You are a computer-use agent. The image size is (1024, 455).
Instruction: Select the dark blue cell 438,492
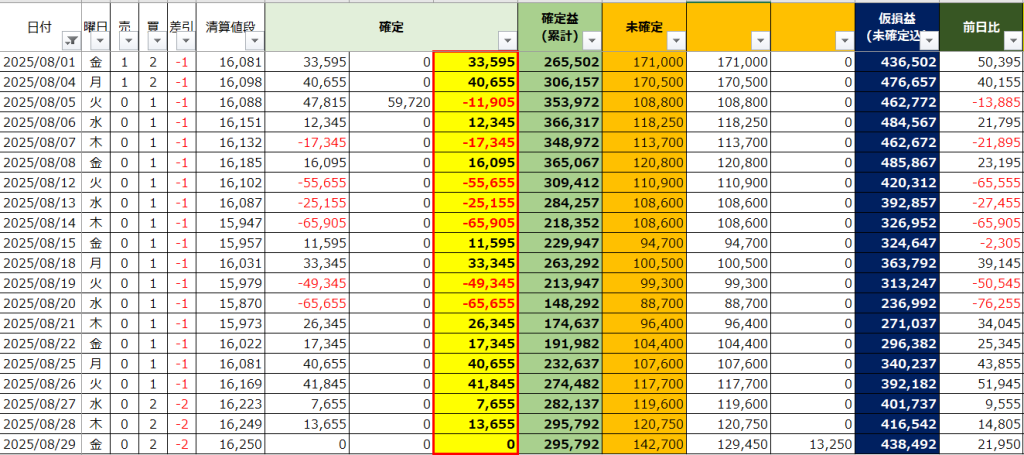[x=897, y=446]
